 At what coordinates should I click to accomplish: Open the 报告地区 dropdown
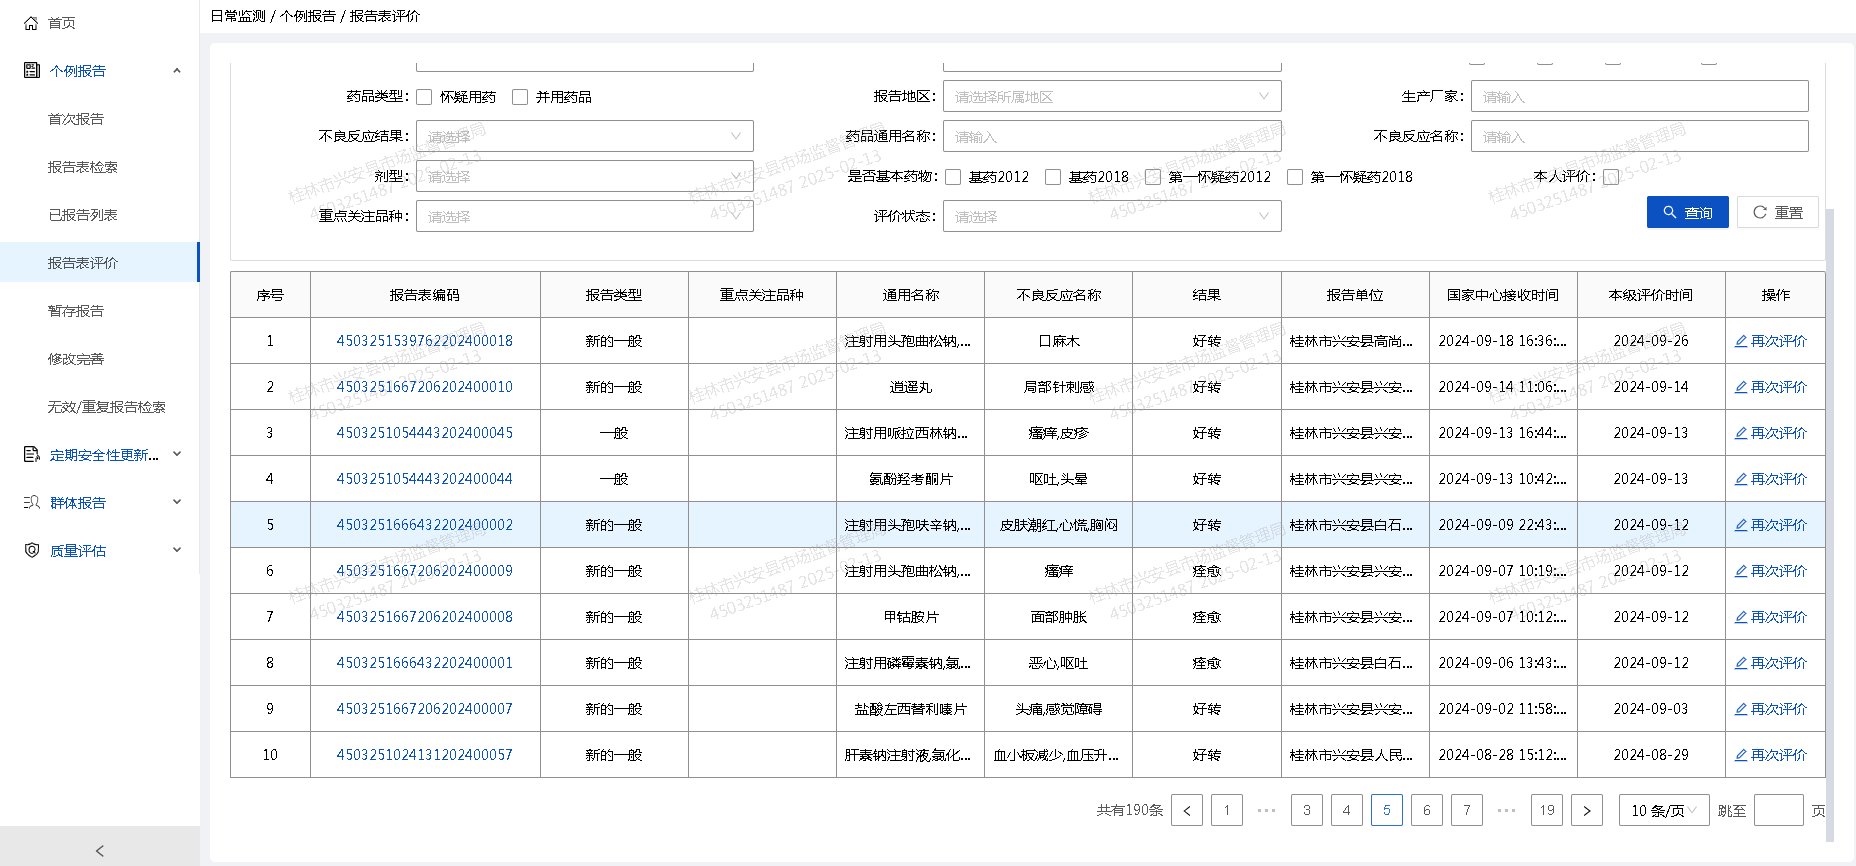tap(1111, 97)
